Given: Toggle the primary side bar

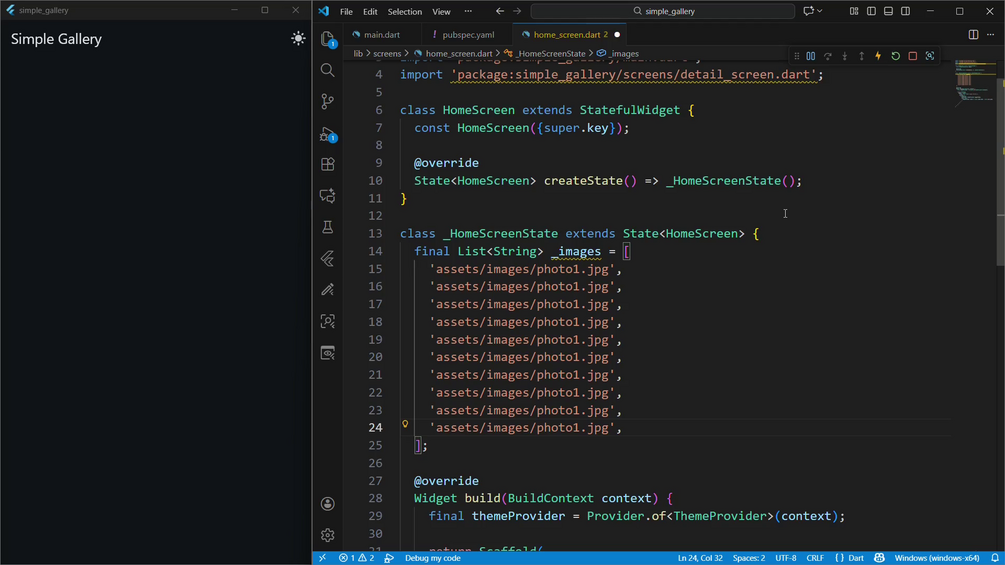Looking at the screenshot, I should 871,11.
